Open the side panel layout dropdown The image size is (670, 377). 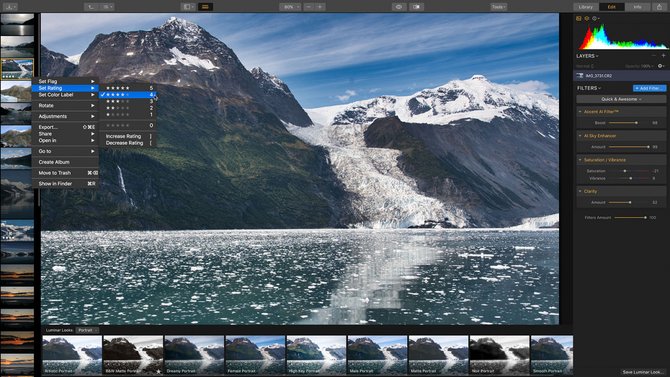[x=187, y=7]
